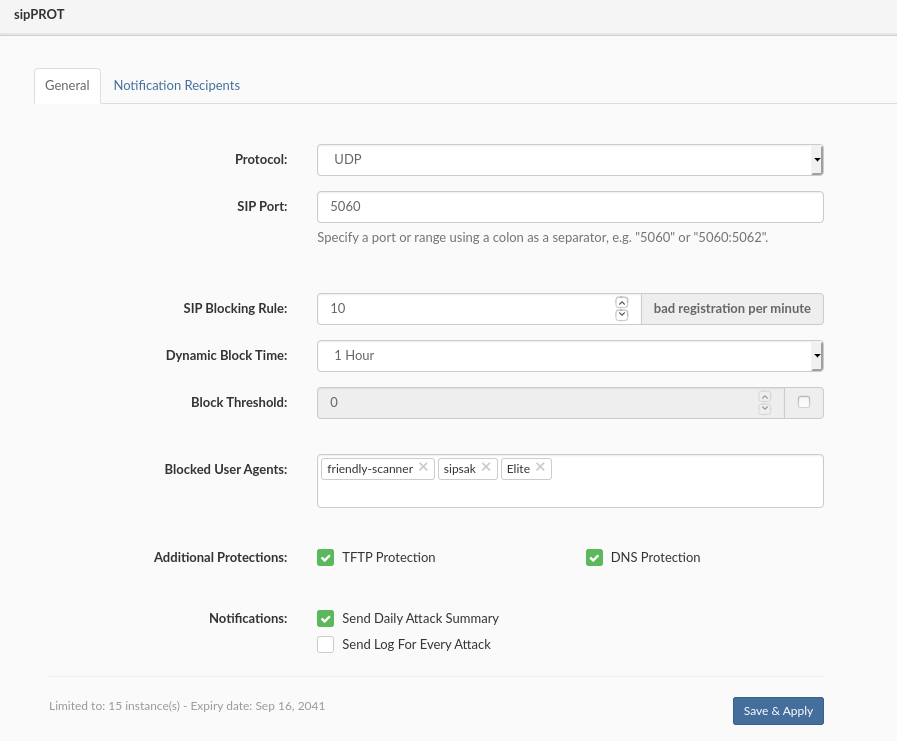This screenshot has height=741, width=897.
Task: Increment the Block Threshold spinner
Action: pos(765,396)
